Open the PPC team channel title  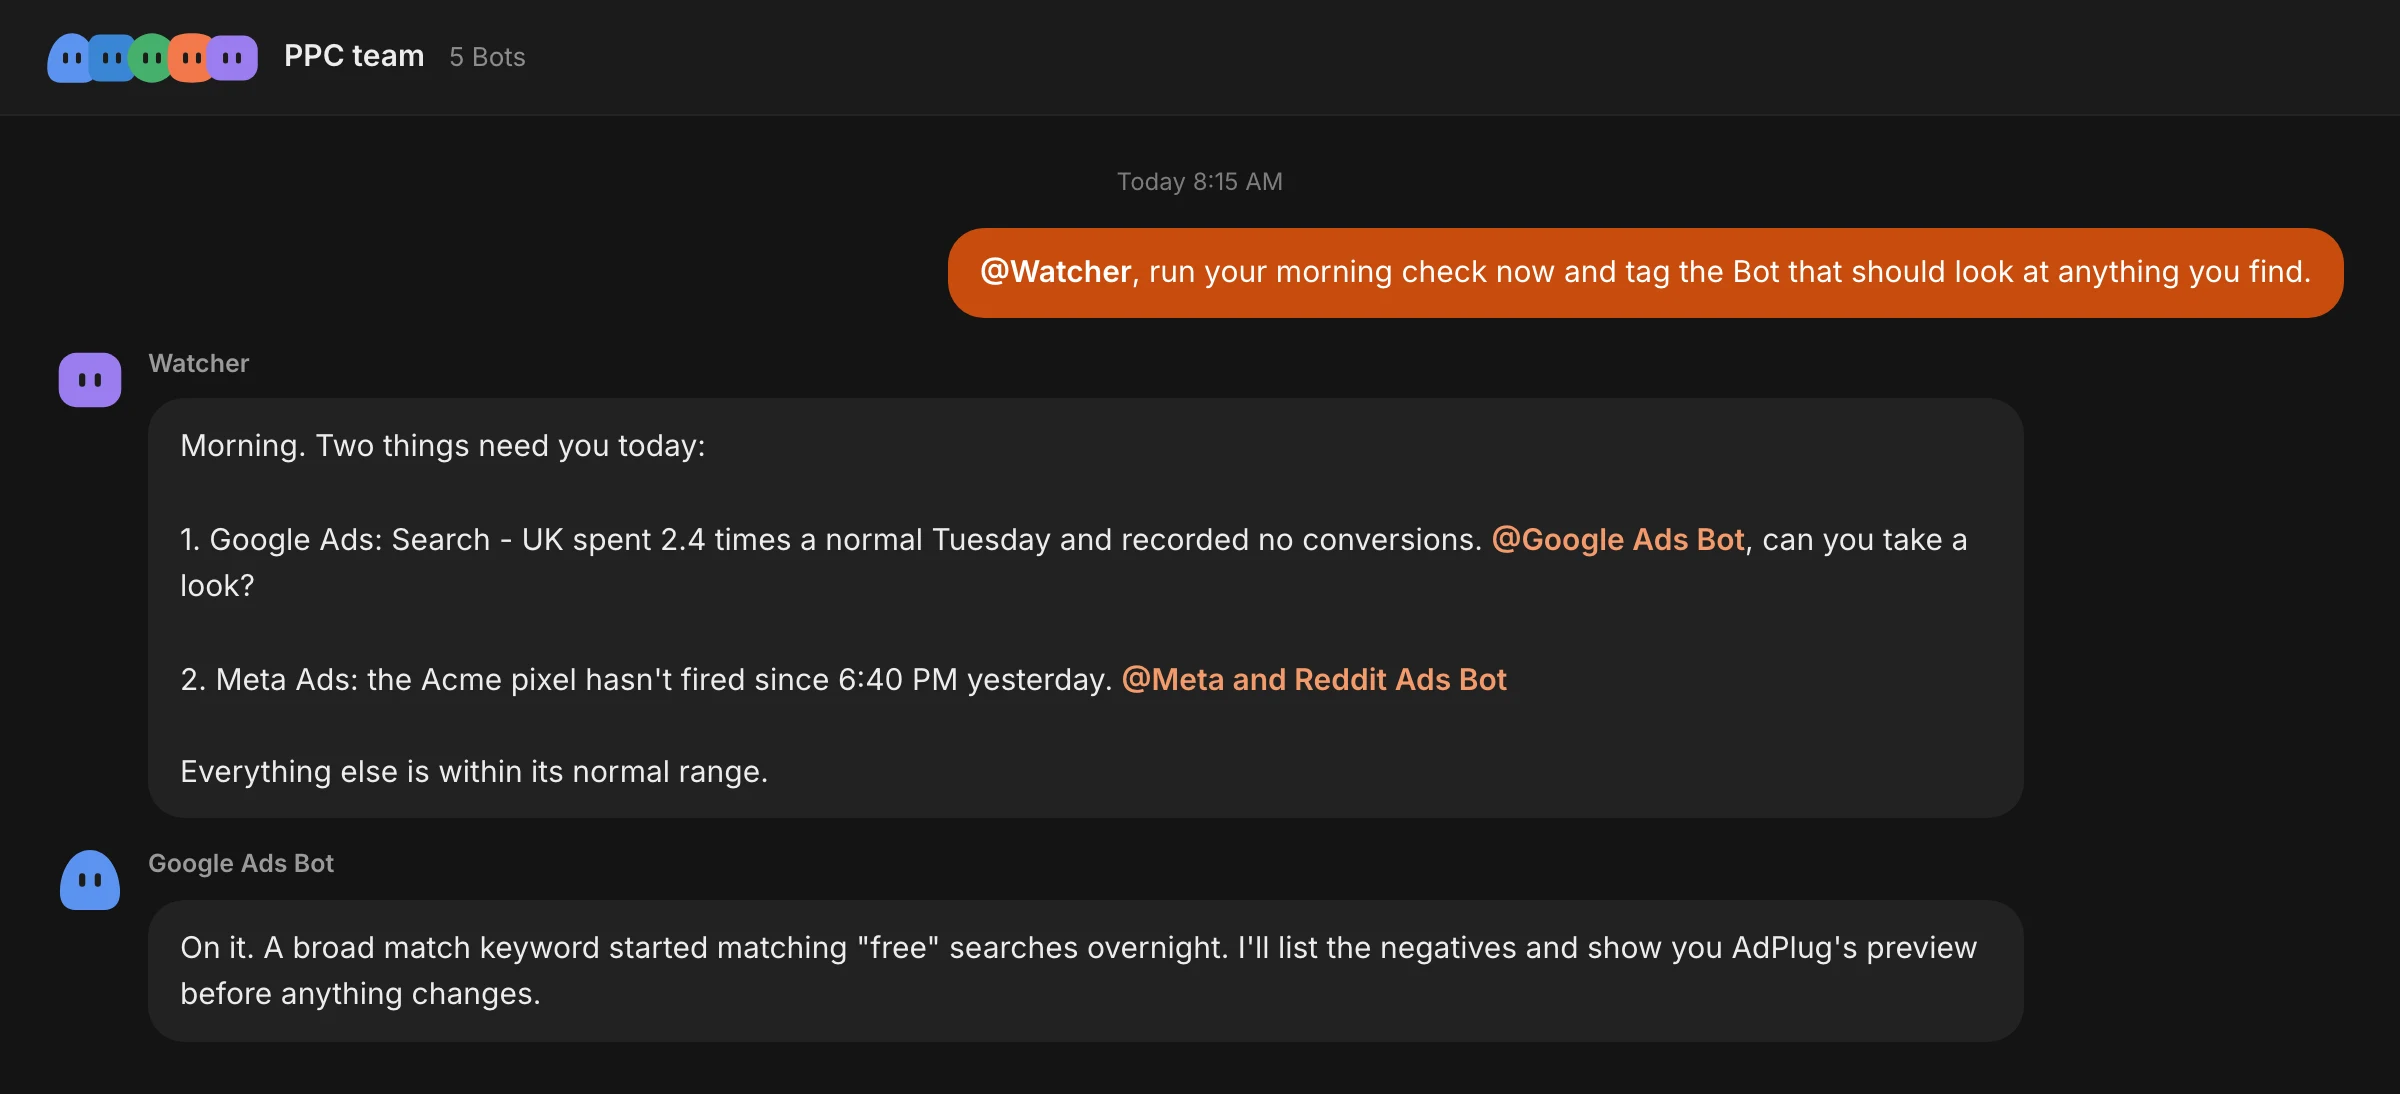(x=354, y=56)
